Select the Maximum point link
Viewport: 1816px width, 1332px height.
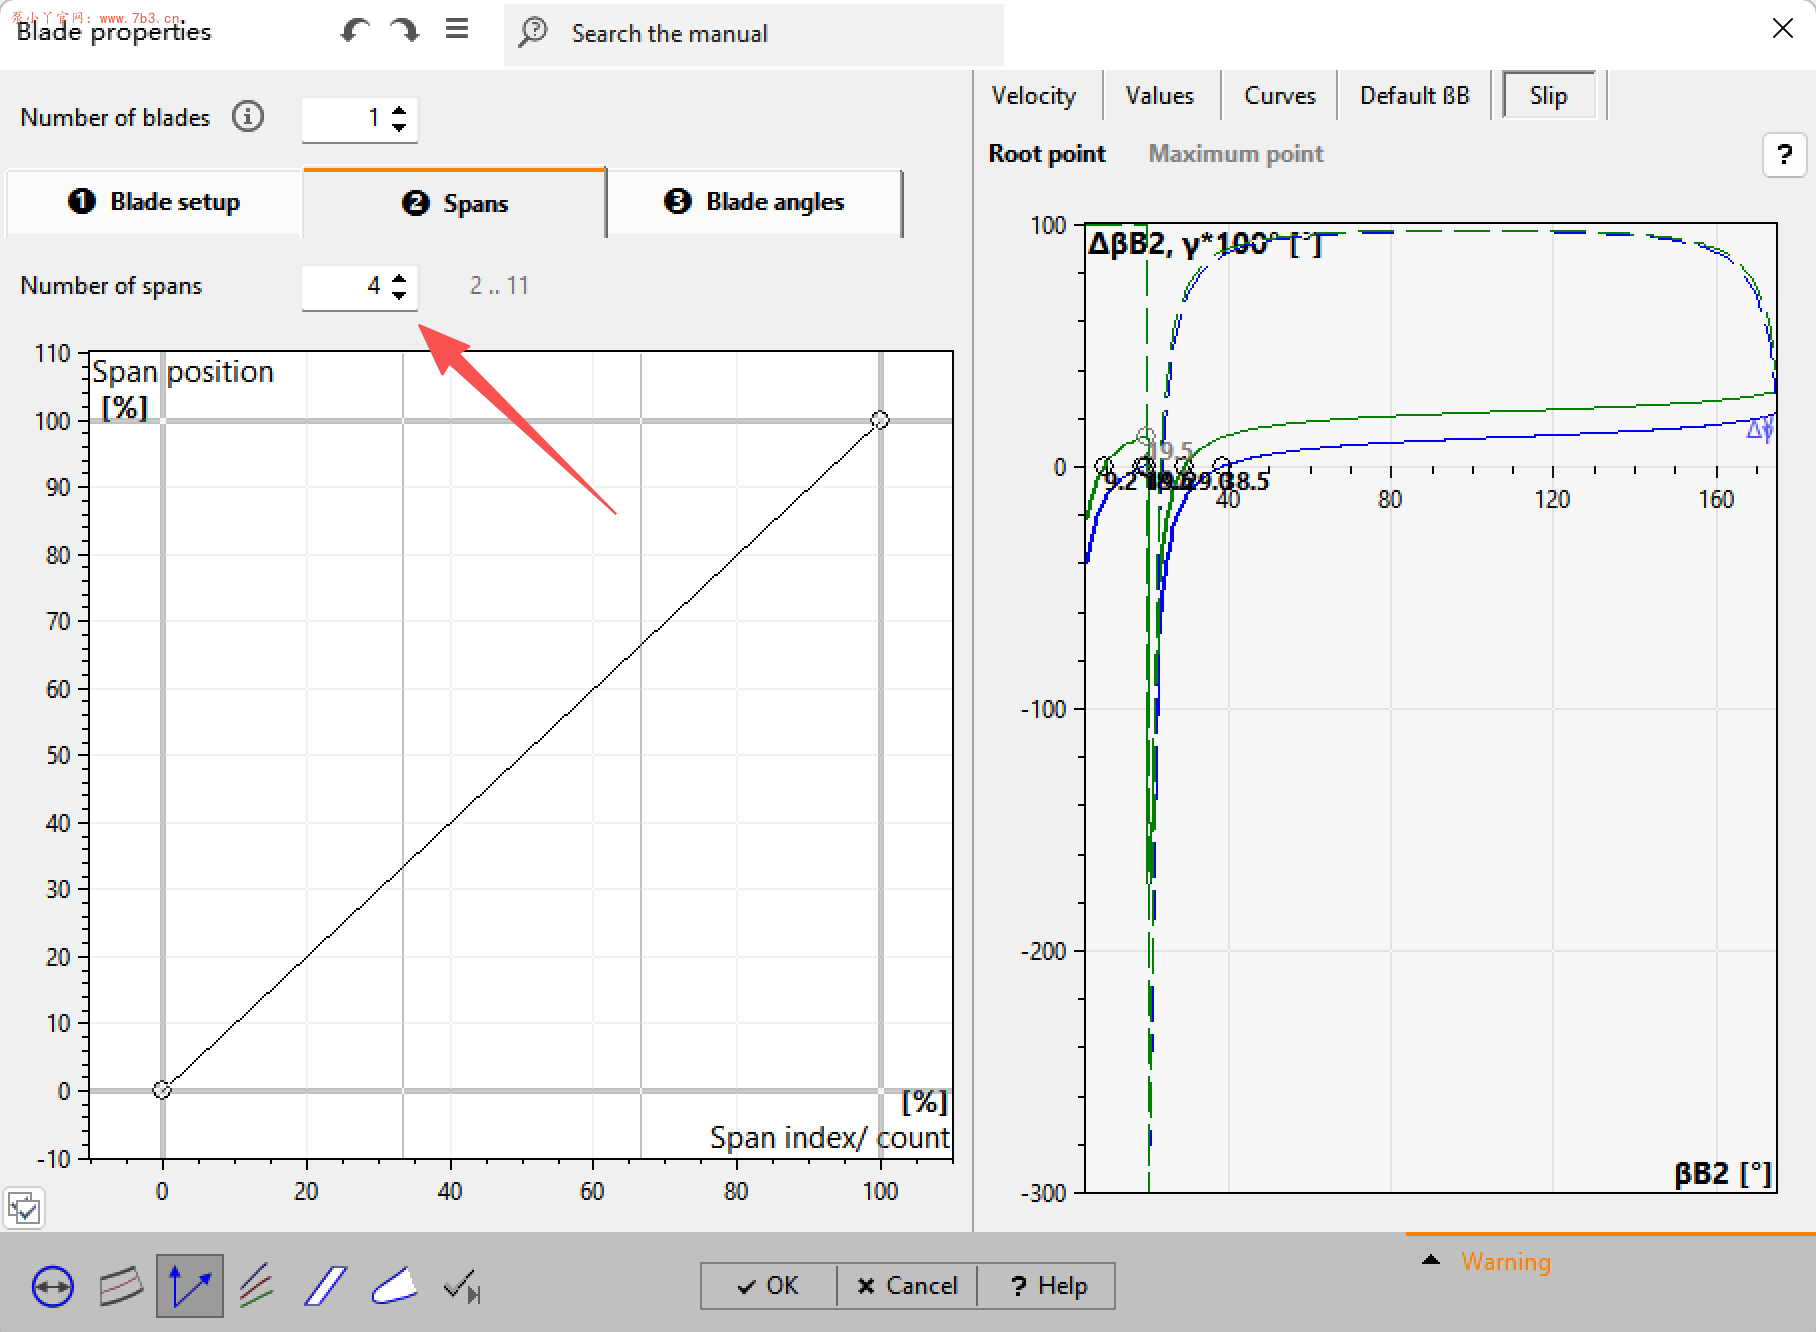click(1235, 154)
